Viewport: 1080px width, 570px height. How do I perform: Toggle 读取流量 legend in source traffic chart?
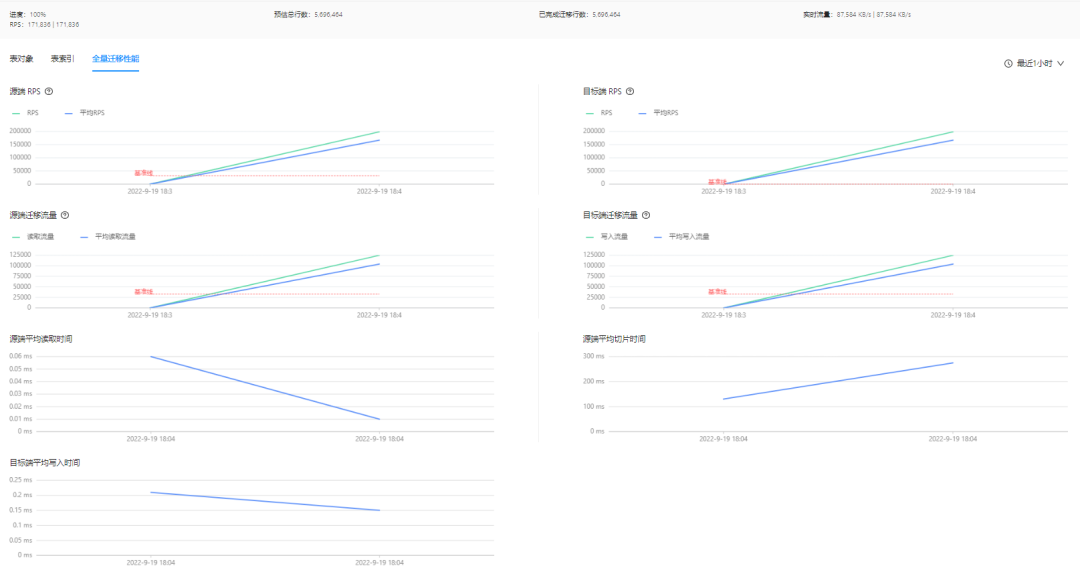coord(33,237)
